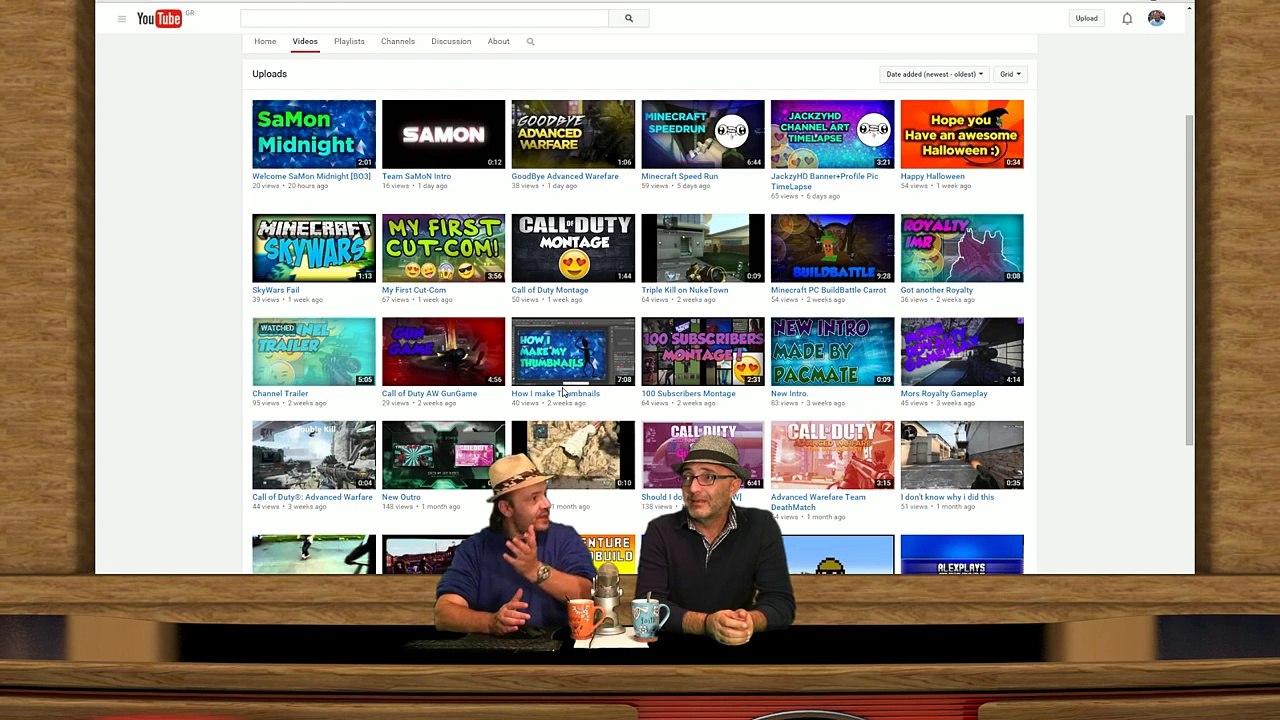Click the 'Happy Halloween' title link
This screenshot has height=720, width=1280.
[x=932, y=176]
